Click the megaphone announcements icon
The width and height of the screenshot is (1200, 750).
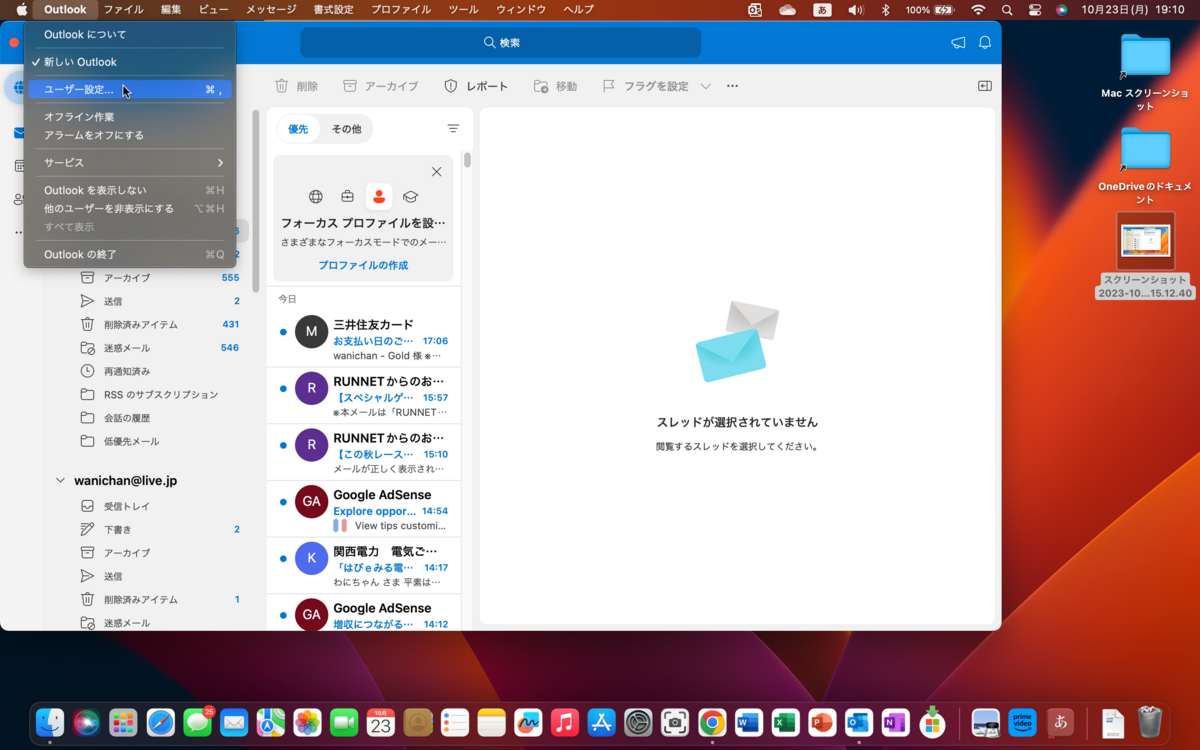pyautogui.click(x=958, y=42)
